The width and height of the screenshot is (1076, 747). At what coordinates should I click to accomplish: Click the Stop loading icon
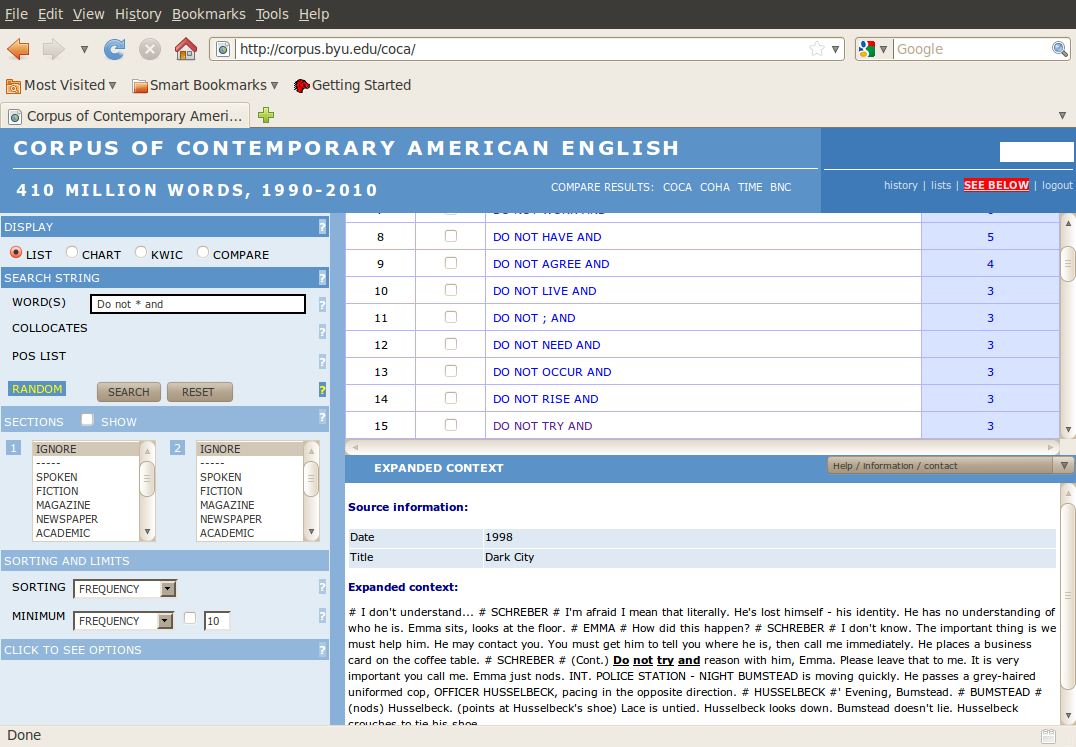click(x=150, y=49)
